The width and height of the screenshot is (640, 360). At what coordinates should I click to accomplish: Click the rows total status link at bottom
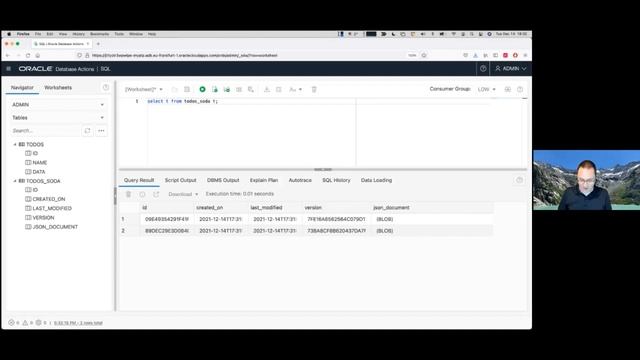pyautogui.click(x=78, y=323)
